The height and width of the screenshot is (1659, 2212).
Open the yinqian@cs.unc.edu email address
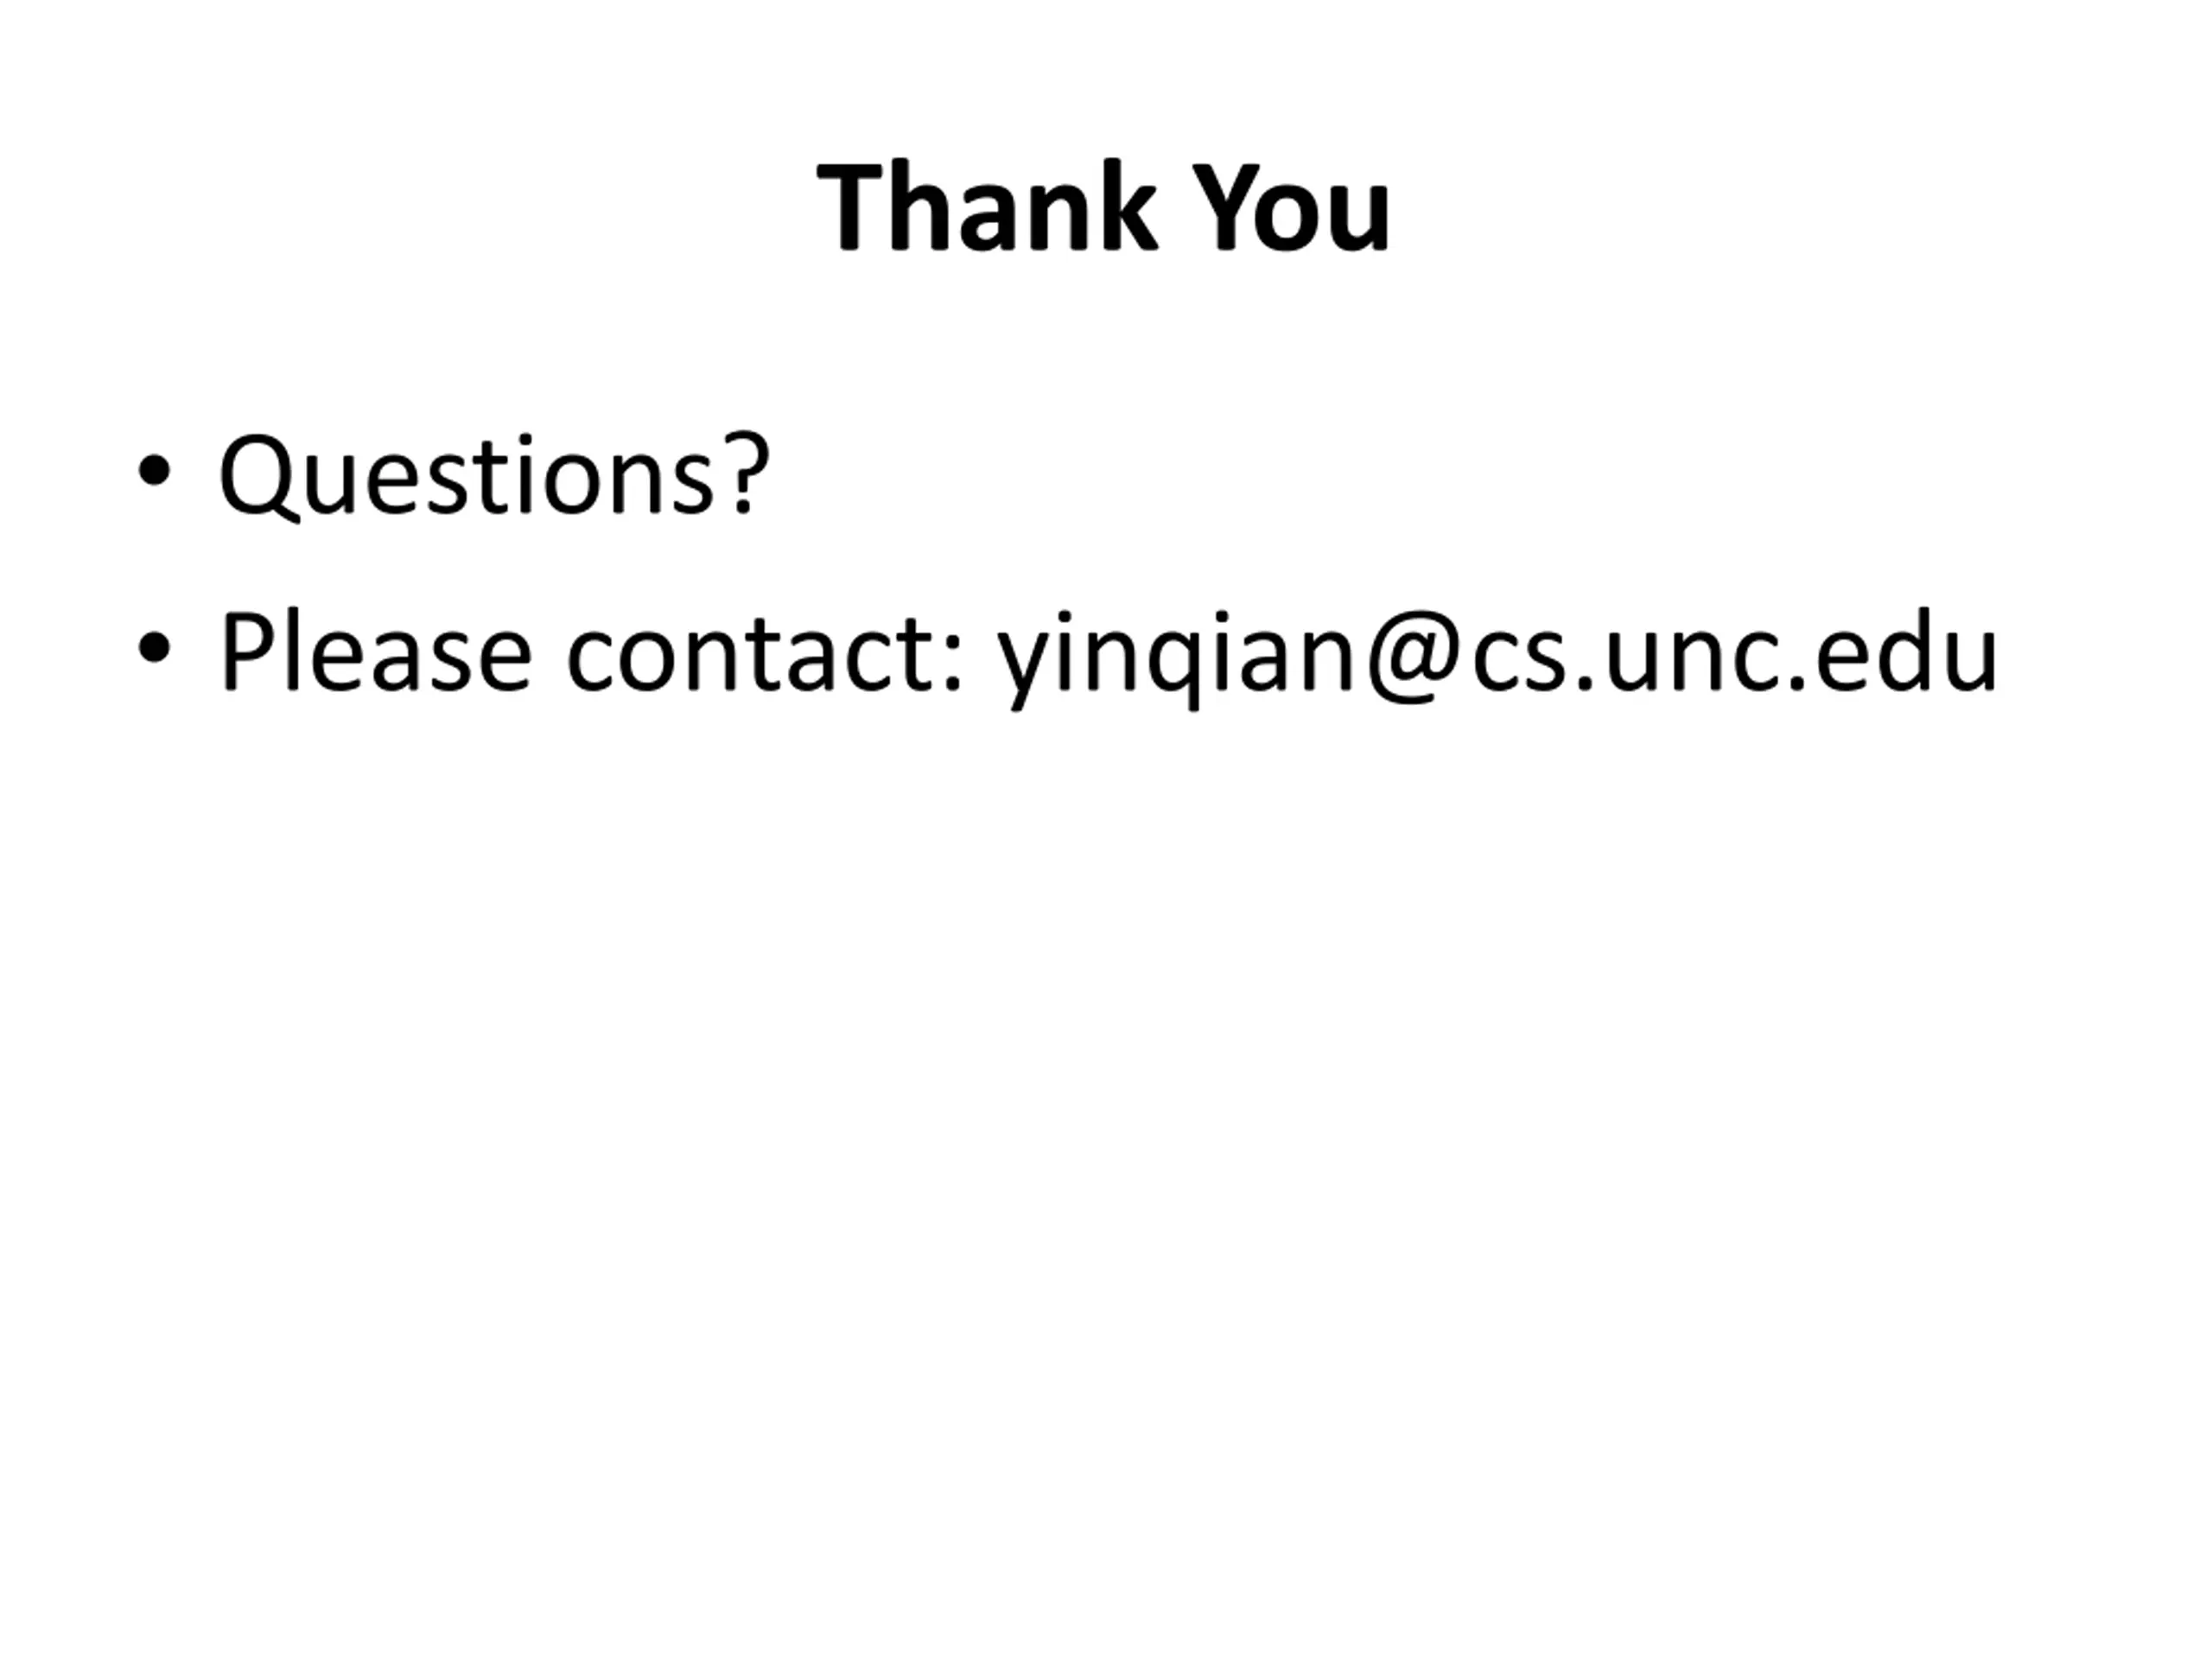point(1497,655)
